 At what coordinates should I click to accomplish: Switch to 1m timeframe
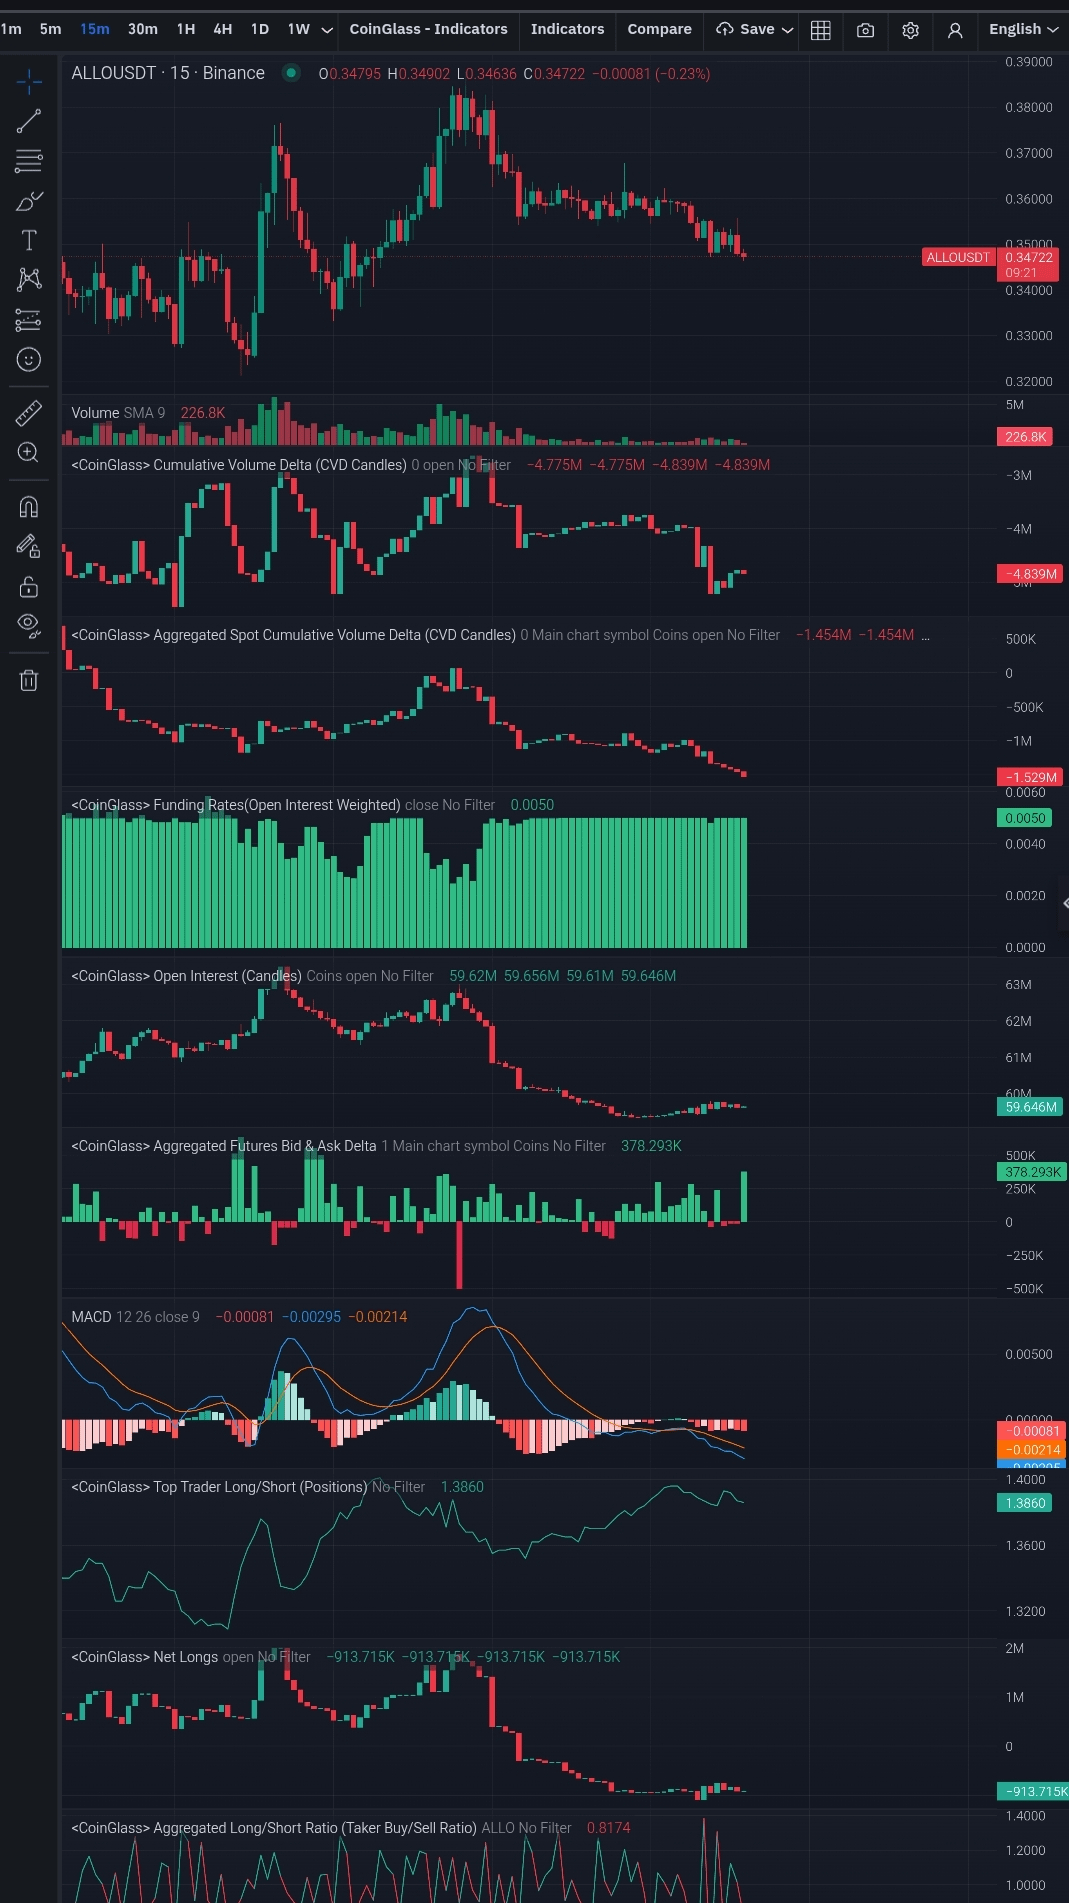pyautogui.click(x=11, y=29)
